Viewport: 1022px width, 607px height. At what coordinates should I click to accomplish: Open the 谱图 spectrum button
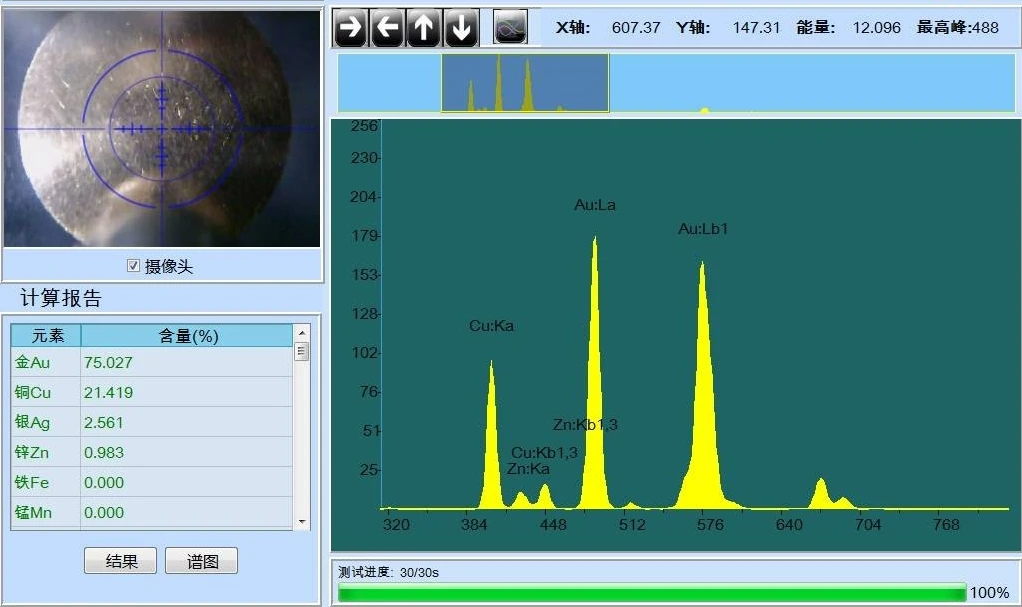pos(202,561)
